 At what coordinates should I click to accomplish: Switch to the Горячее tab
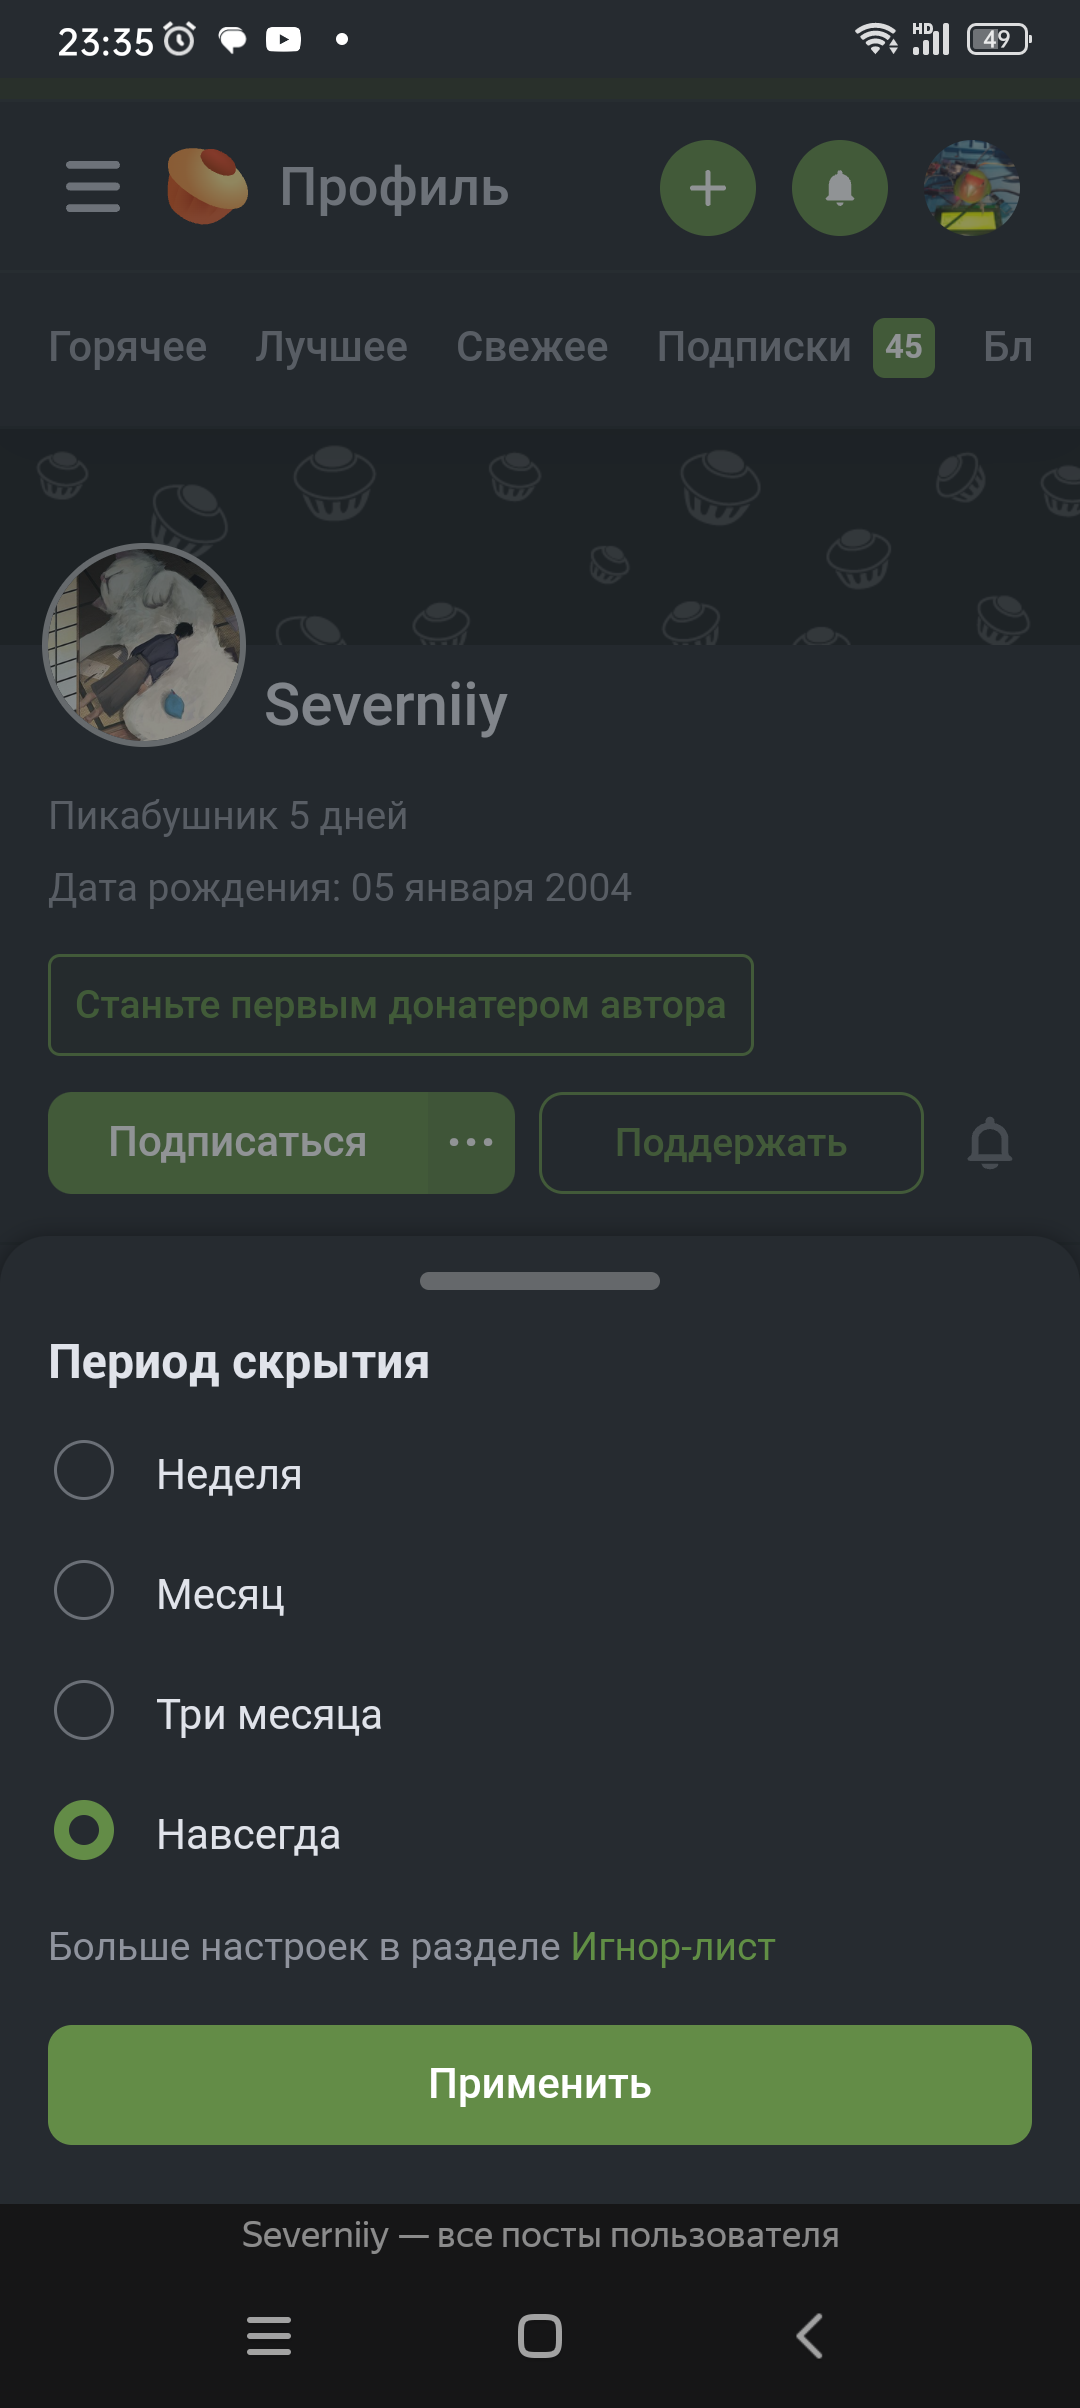coord(128,347)
